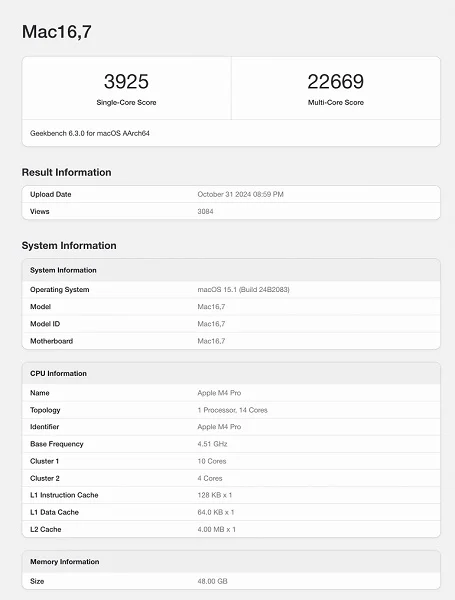
Task: Click the Single-Core Score label
Action: pyautogui.click(x=126, y=103)
